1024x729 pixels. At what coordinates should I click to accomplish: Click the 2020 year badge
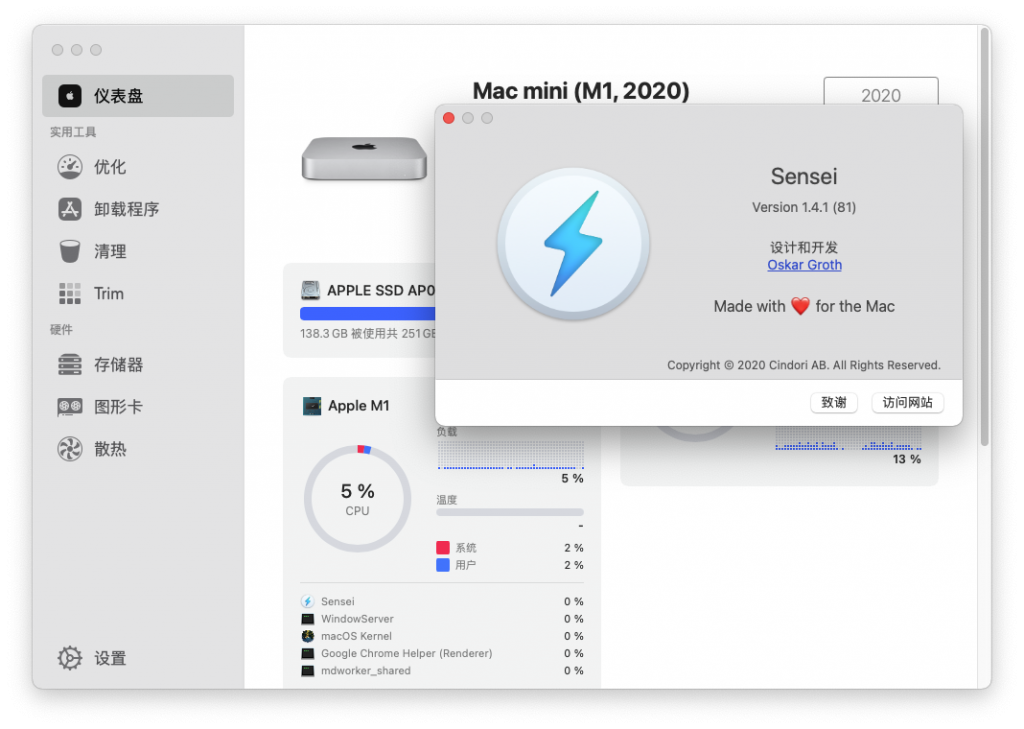click(x=881, y=91)
